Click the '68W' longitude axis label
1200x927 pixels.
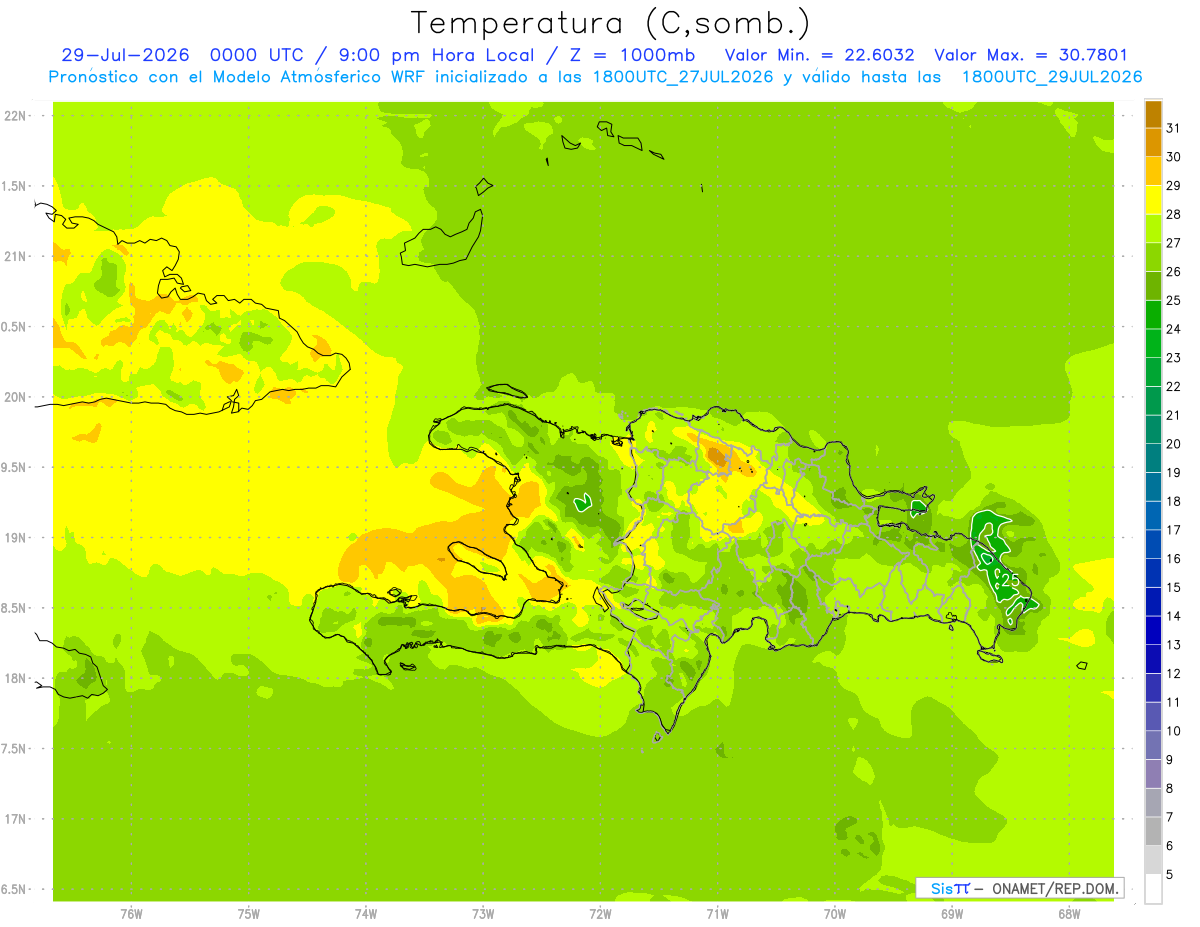point(1069,914)
